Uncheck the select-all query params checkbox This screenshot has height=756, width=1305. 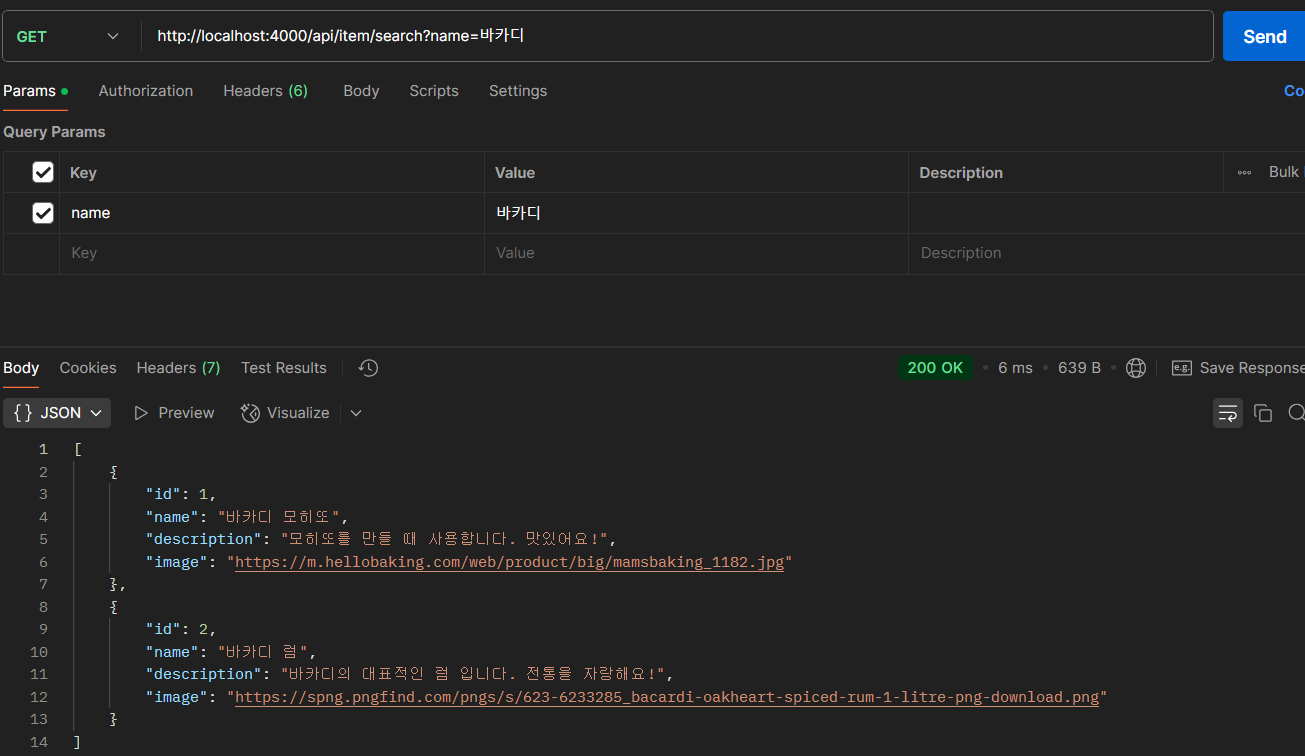click(x=42, y=171)
